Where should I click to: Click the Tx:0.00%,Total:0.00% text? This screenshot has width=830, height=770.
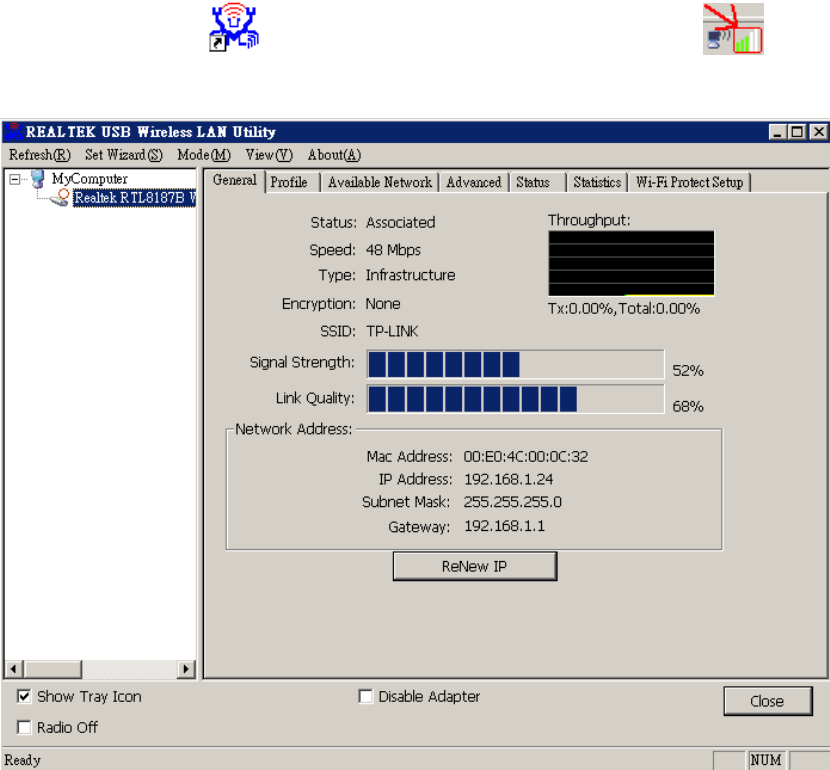point(624,309)
